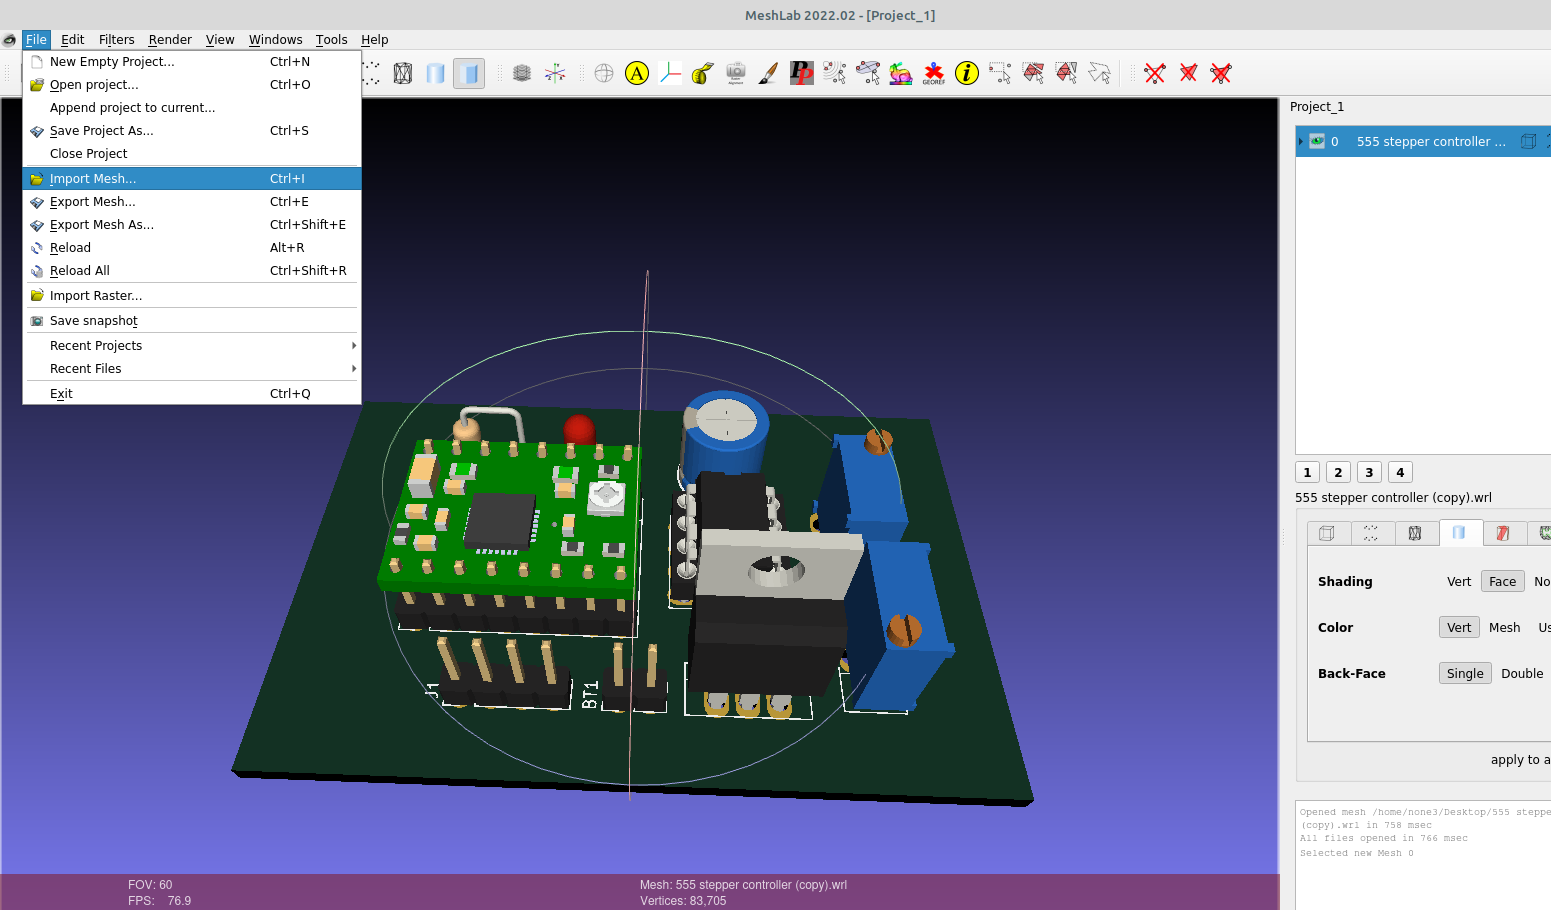Click the GEOREF georeferencing icon
The height and width of the screenshot is (910, 1551).
pyautogui.click(x=933, y=72)
